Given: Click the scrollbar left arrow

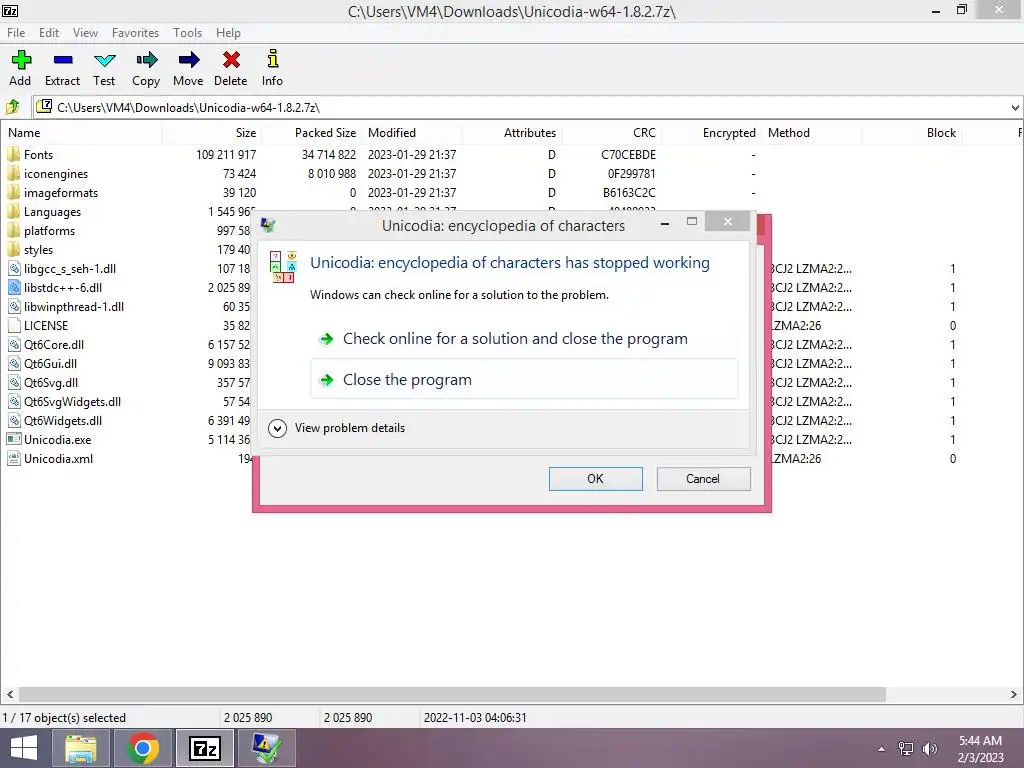Looking at the screenshot, I should (x=10, y=694).
